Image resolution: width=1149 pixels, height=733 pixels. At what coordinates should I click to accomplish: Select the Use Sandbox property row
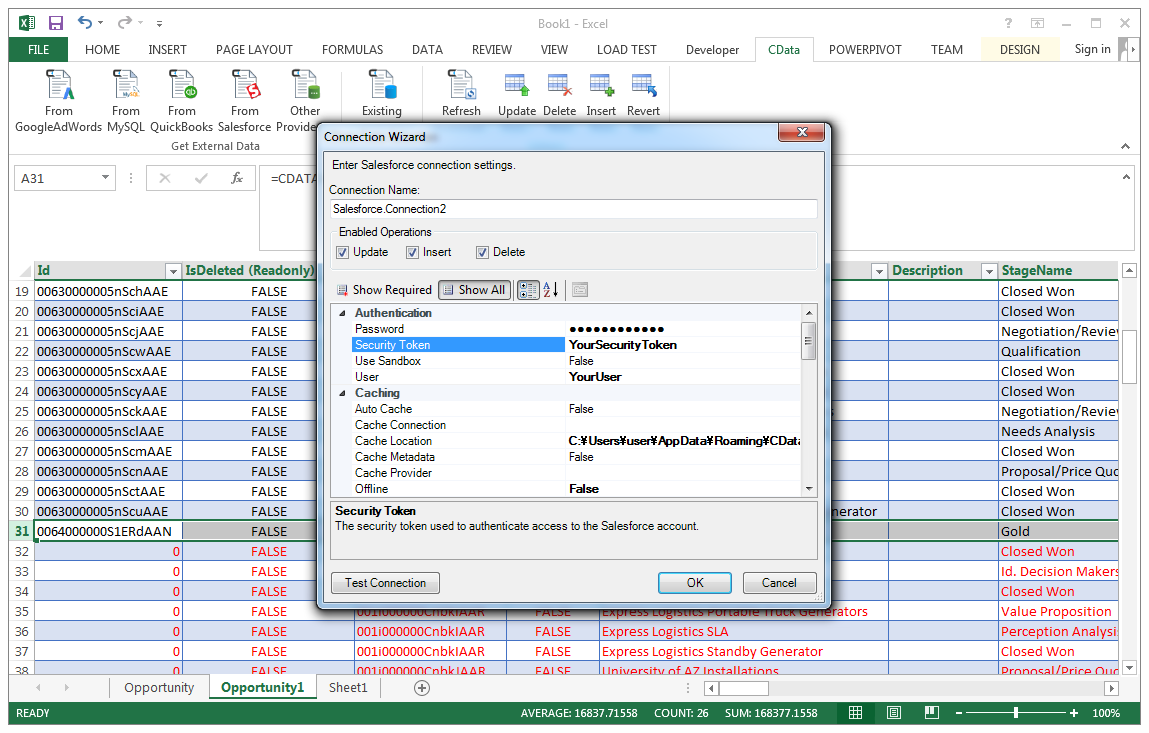tap(577, 361)
